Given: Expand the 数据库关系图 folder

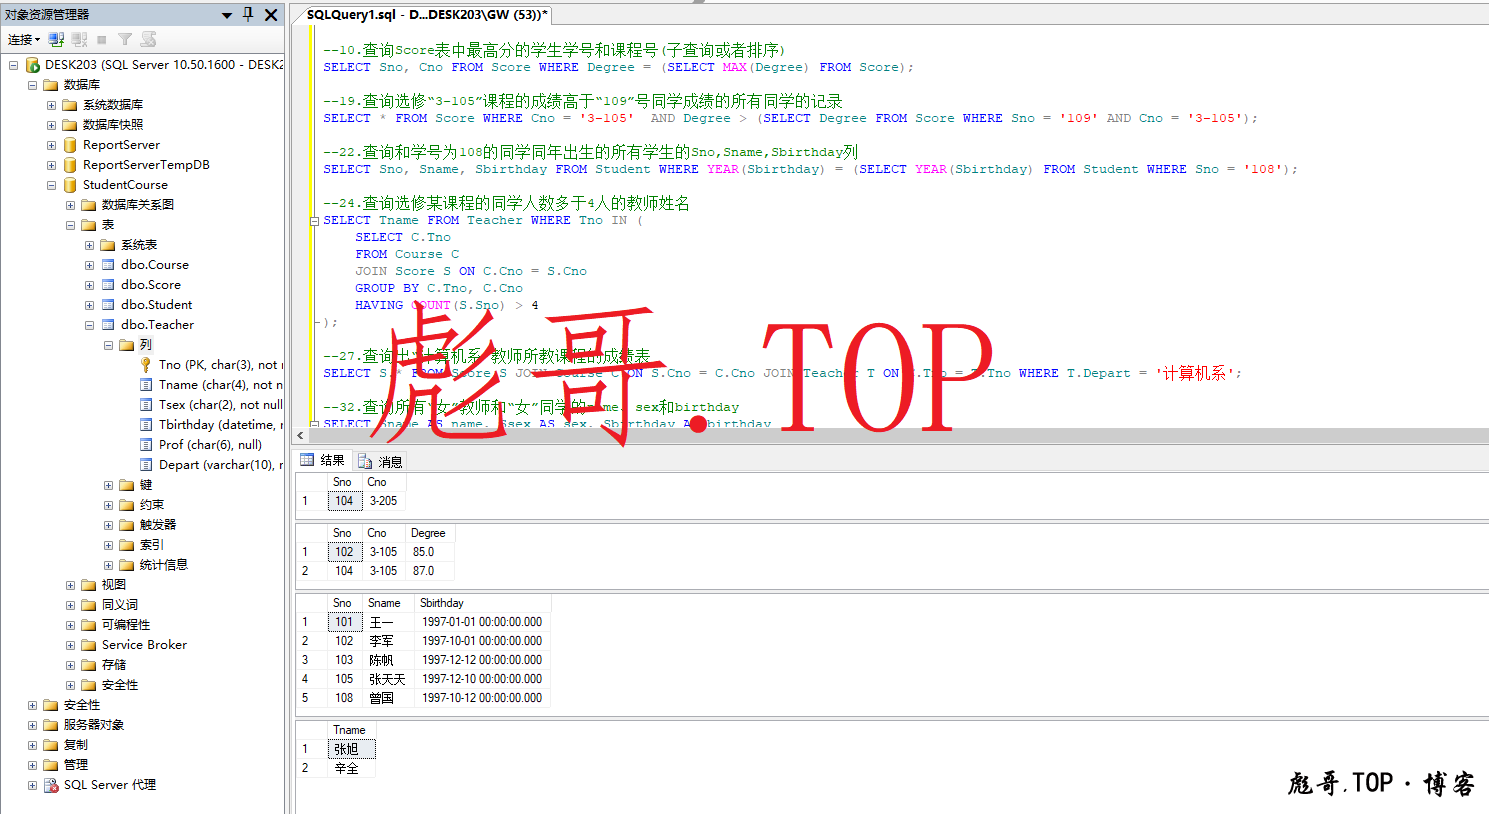Looking at the screenshot, I should 70,205.
